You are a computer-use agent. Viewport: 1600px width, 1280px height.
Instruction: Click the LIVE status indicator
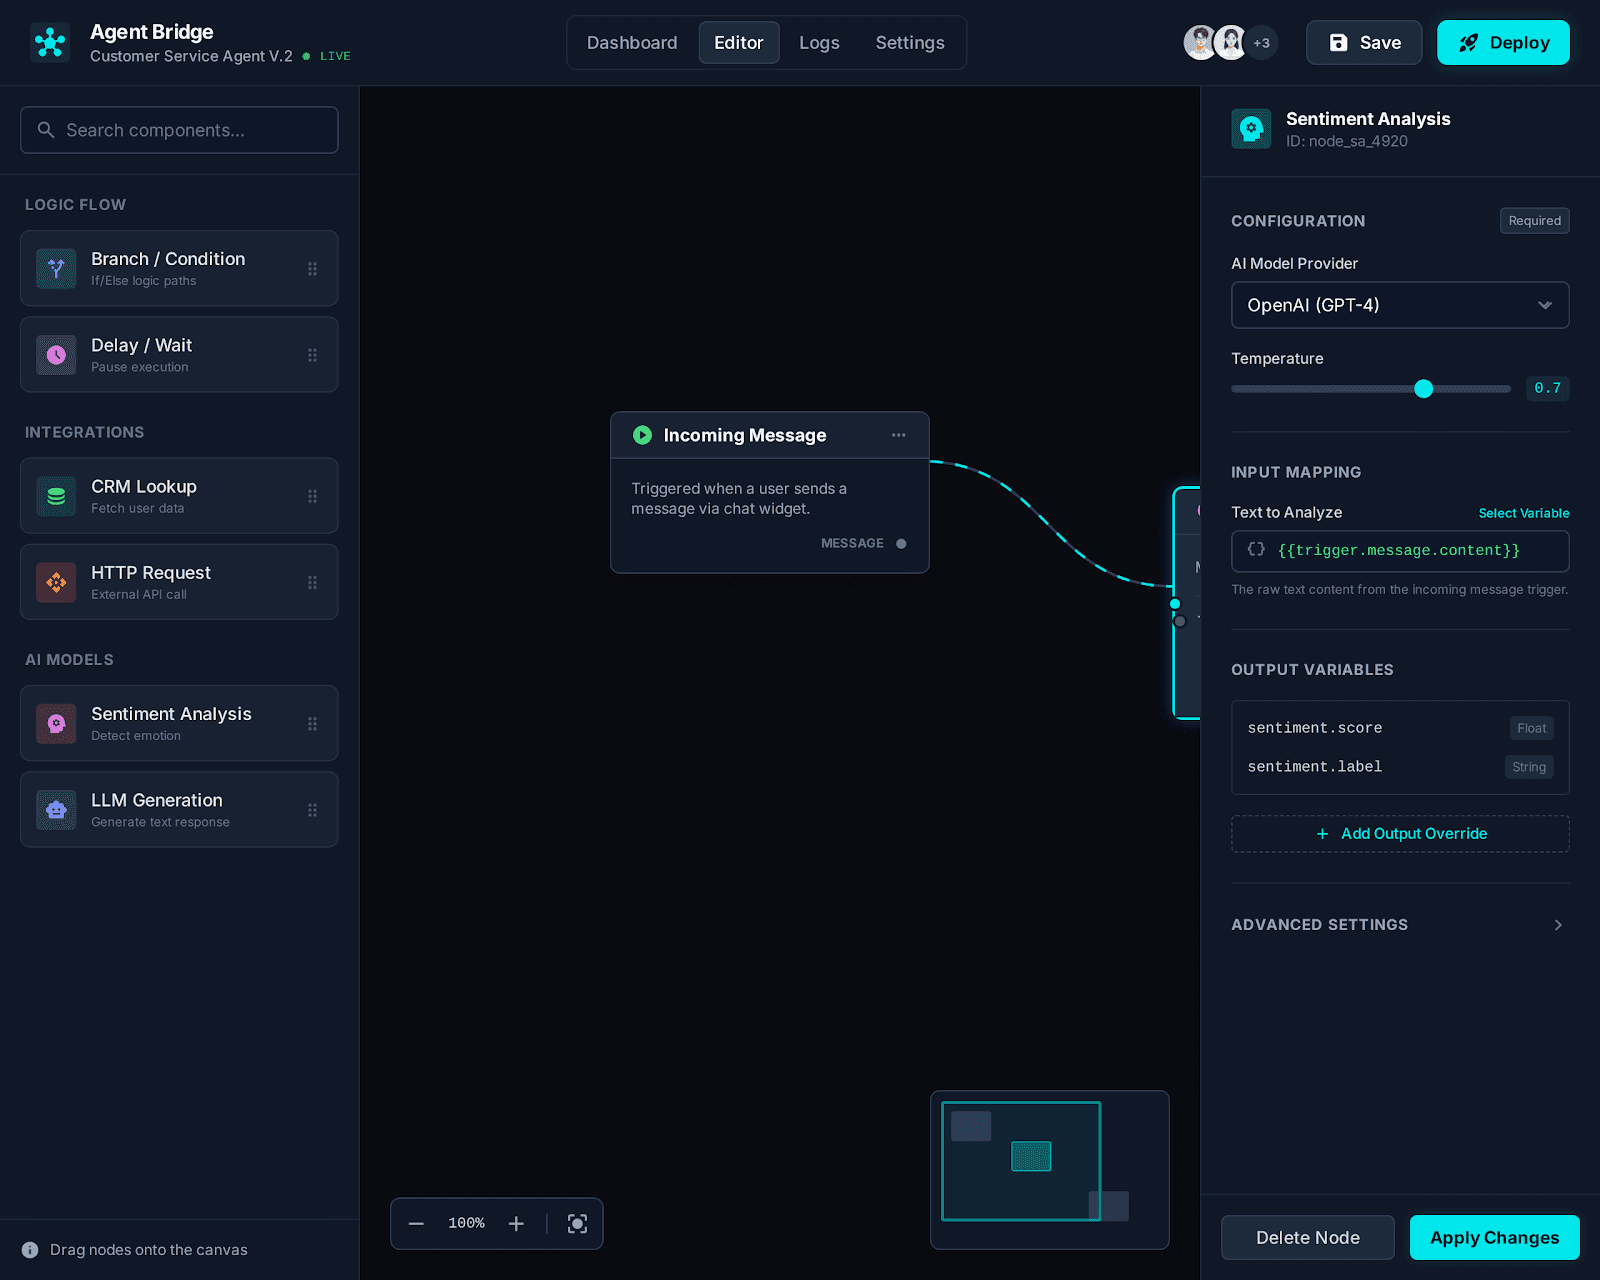click(327, 56)
